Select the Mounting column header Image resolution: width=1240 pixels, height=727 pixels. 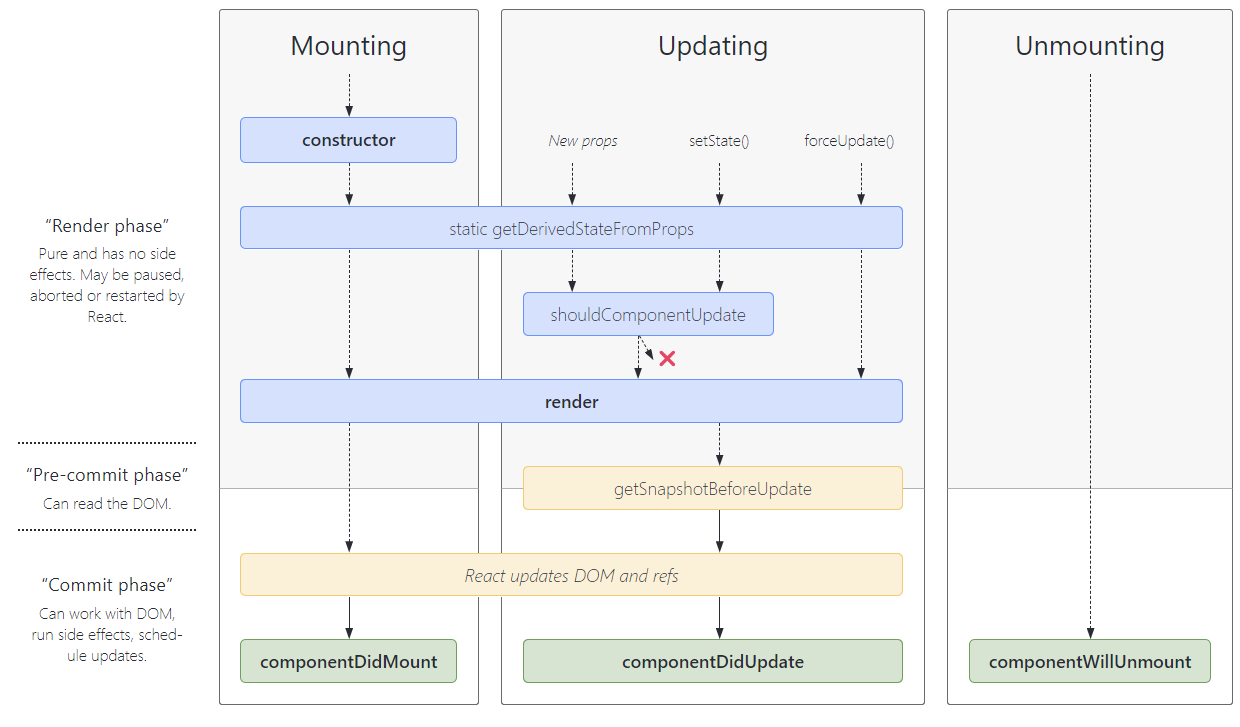tap(348, 46)
